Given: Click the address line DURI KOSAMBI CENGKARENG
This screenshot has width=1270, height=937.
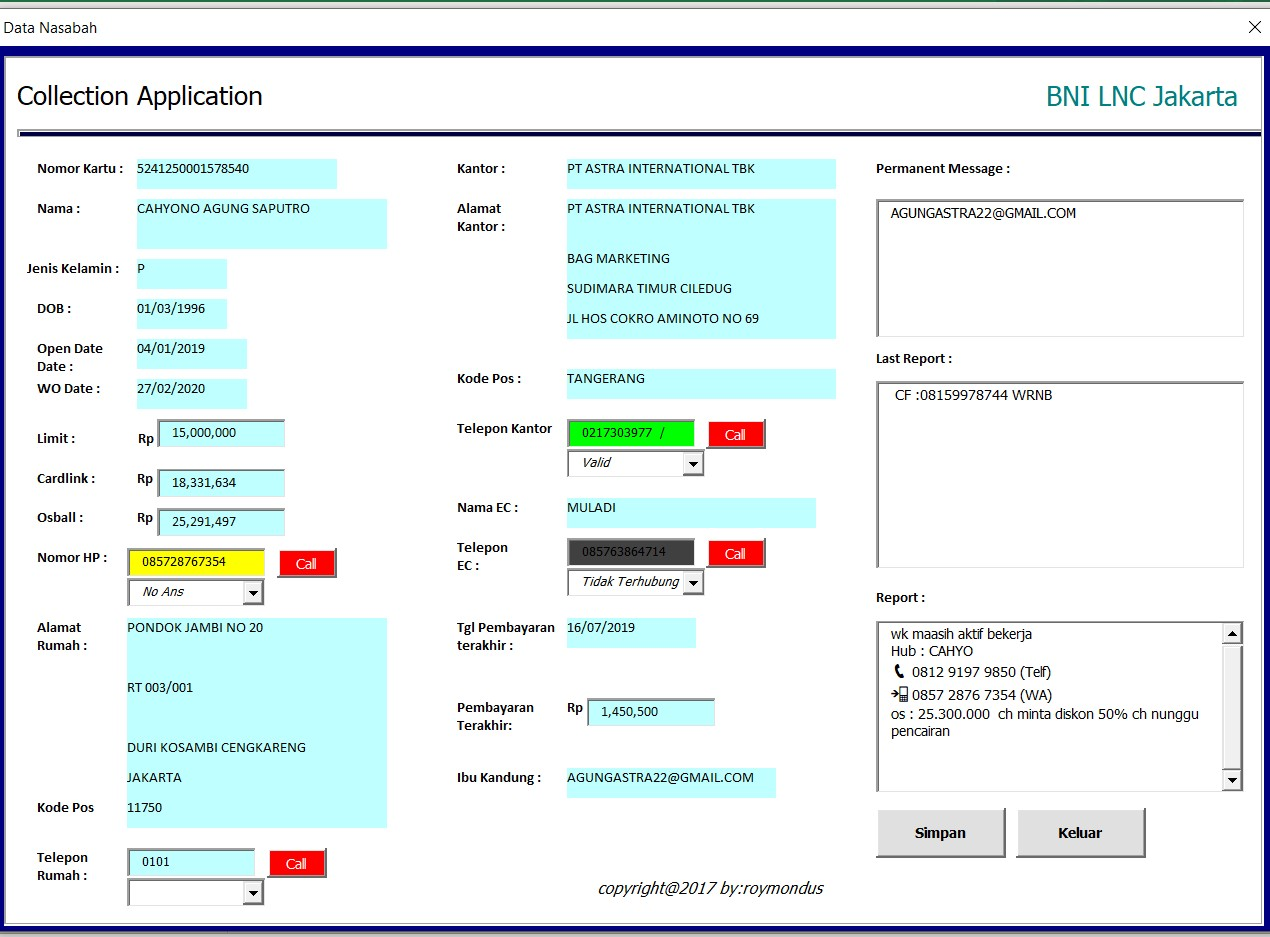Looking at the screenshot, I should click(x=216, y=748).
